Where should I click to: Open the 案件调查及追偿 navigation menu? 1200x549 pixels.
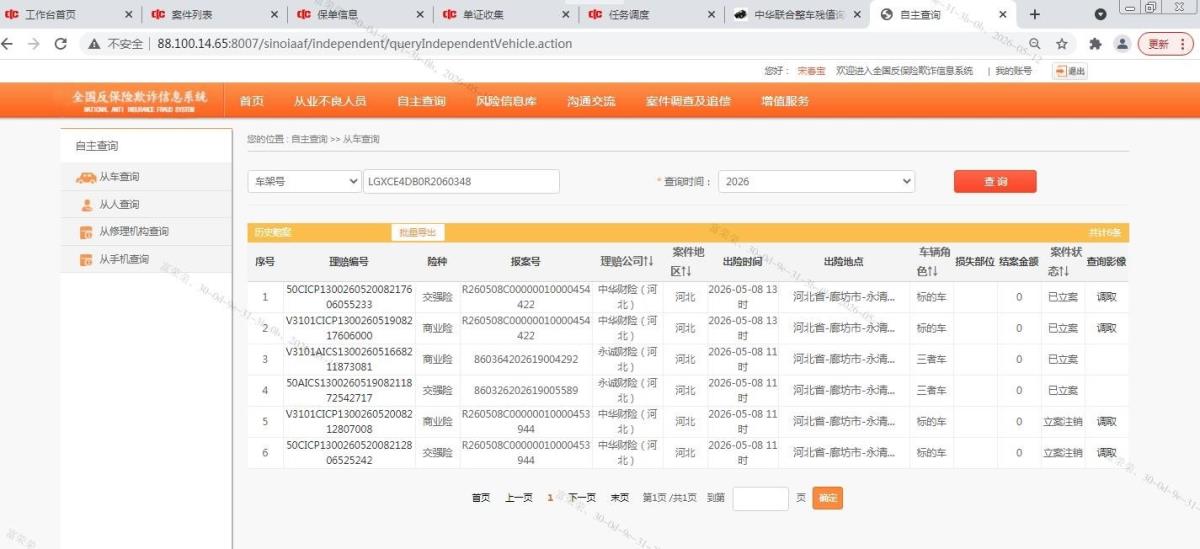tap(688, 101)
